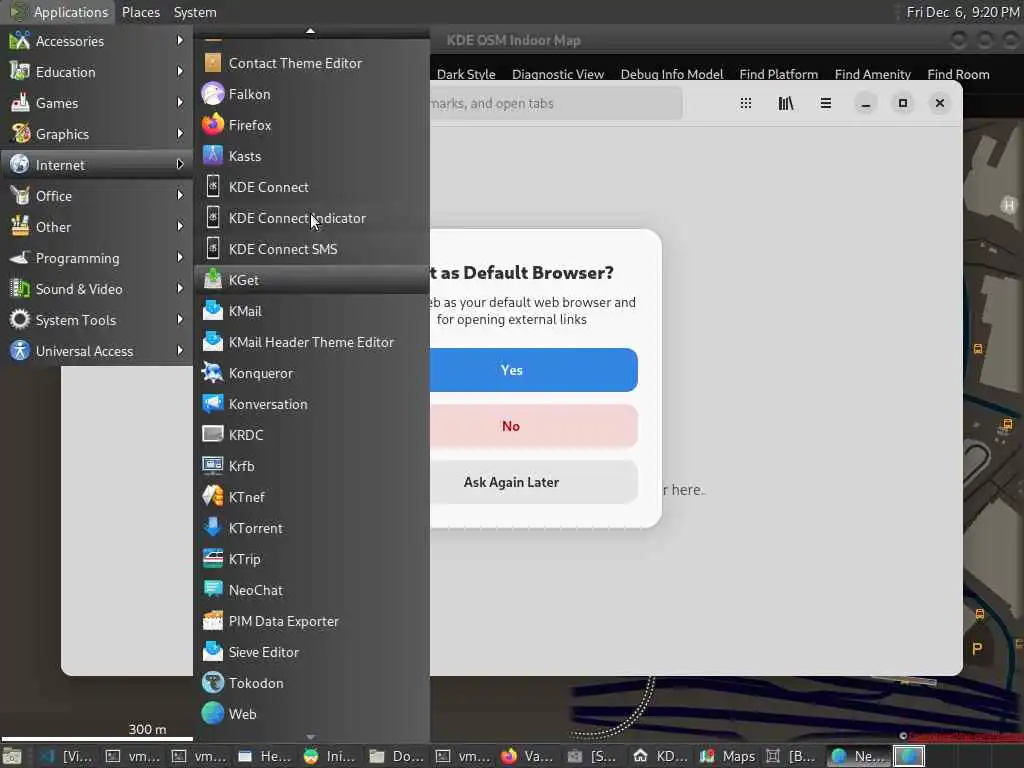Launch the highlighted KGet download manager

pos(312,280)
